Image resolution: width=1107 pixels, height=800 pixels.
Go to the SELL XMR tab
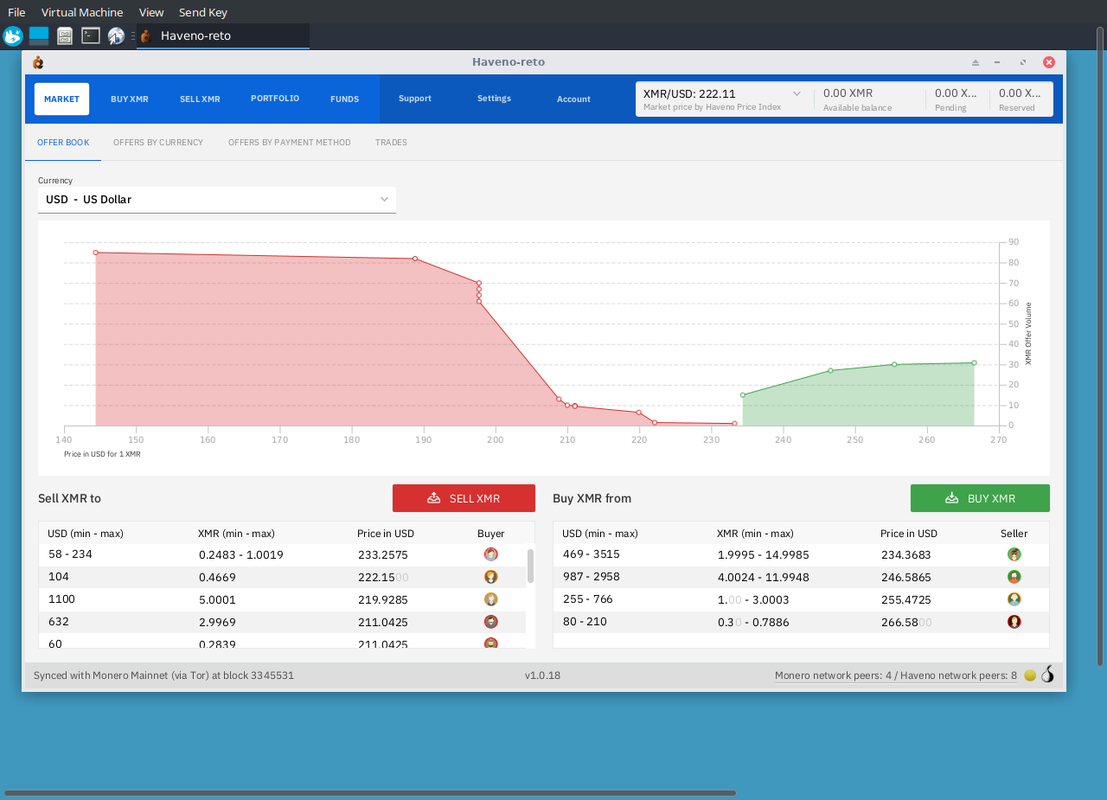pyautogui.click(x=200, y=99)
